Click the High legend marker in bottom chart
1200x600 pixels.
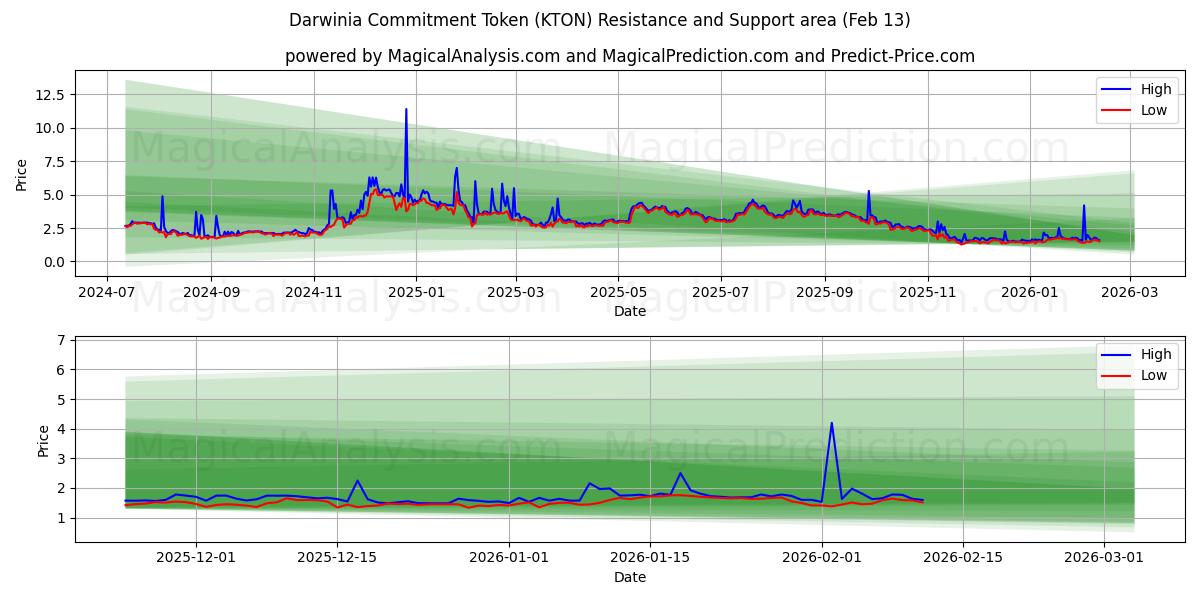coord(1117,354)
